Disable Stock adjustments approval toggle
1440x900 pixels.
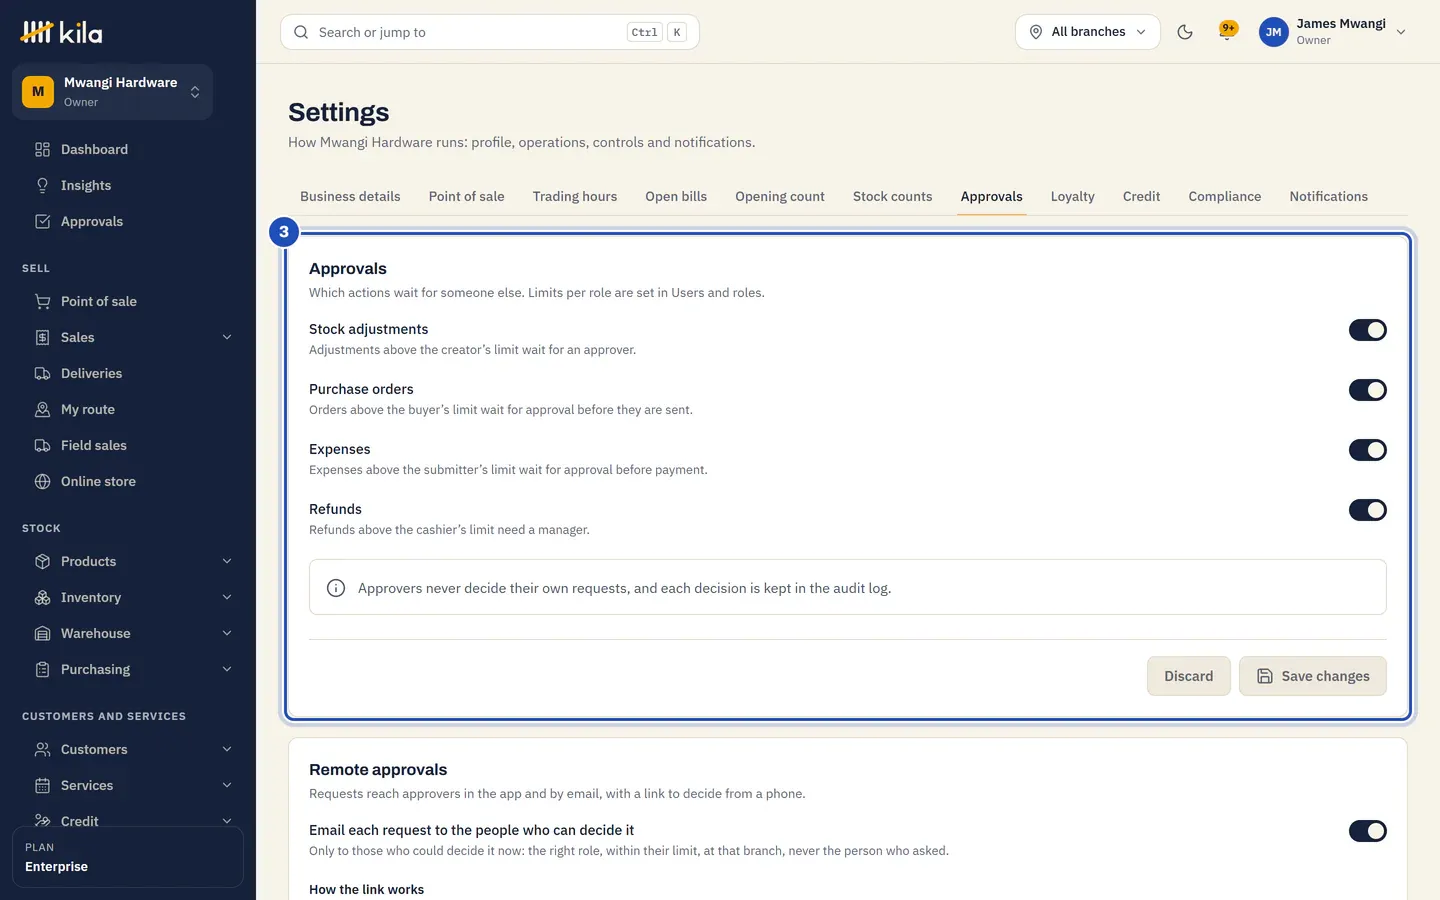(1367, 330)
